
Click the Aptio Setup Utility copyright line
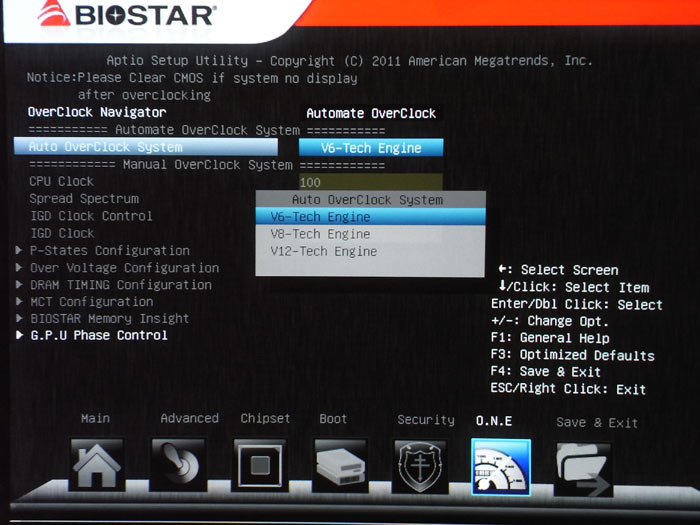350,60
